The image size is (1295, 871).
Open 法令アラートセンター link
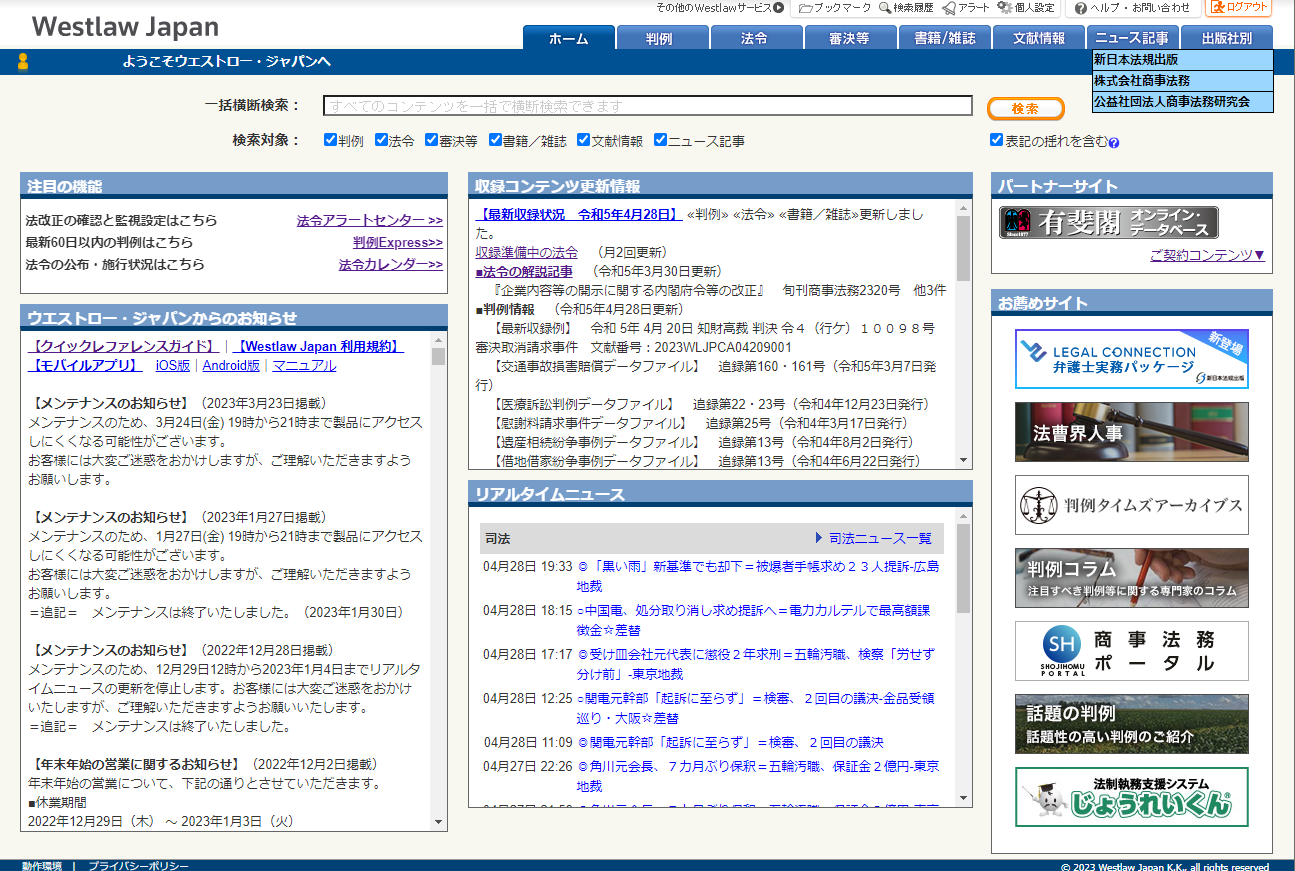click(x=370, y=221)
